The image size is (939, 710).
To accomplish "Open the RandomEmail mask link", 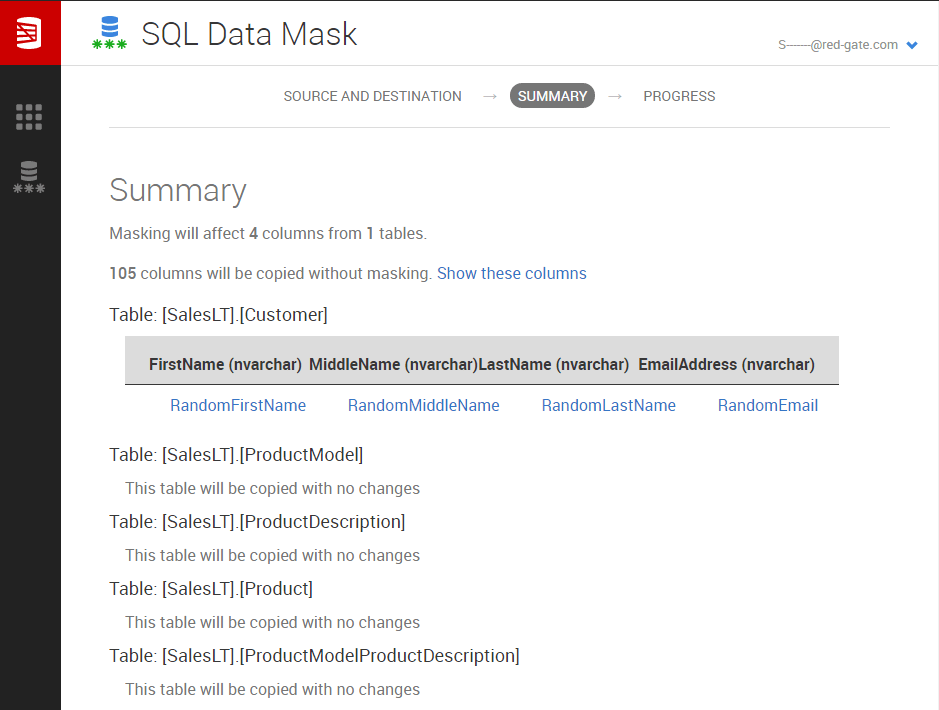I will (768, 405).
